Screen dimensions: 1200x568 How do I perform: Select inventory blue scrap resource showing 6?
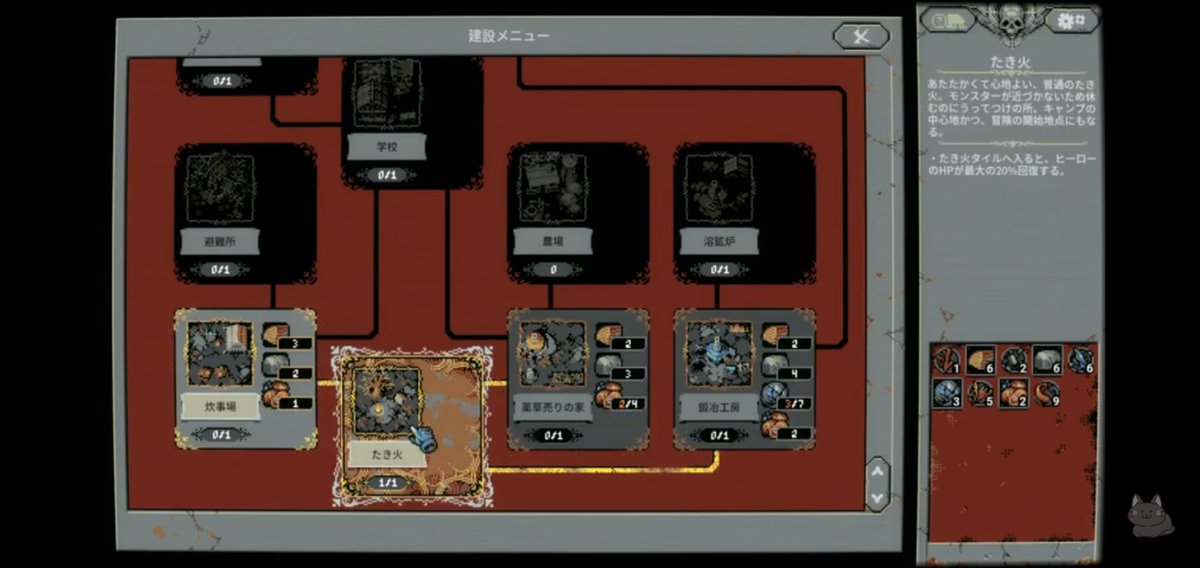[x=1081, y=360]
